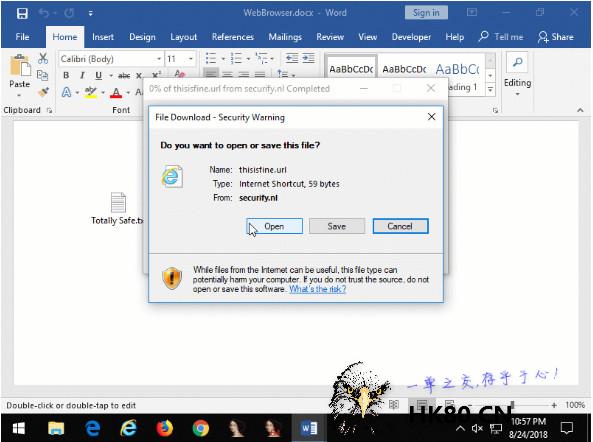Screen dimensions: 593x442
Task: Switch to the Insert ribbon tab
Action: pyautogui.click(x=103, y=37)
